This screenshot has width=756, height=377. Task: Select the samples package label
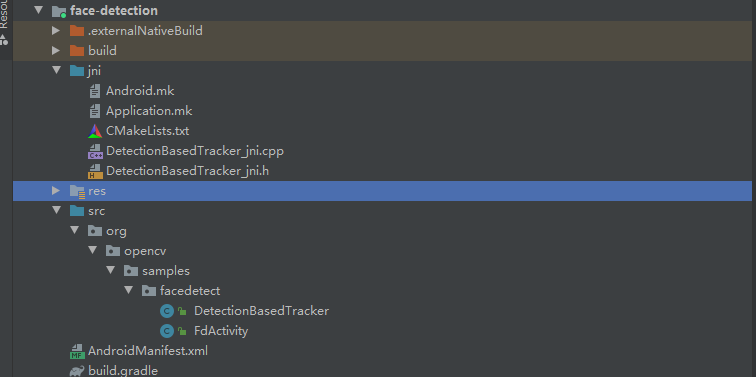(x=166, y=271)
